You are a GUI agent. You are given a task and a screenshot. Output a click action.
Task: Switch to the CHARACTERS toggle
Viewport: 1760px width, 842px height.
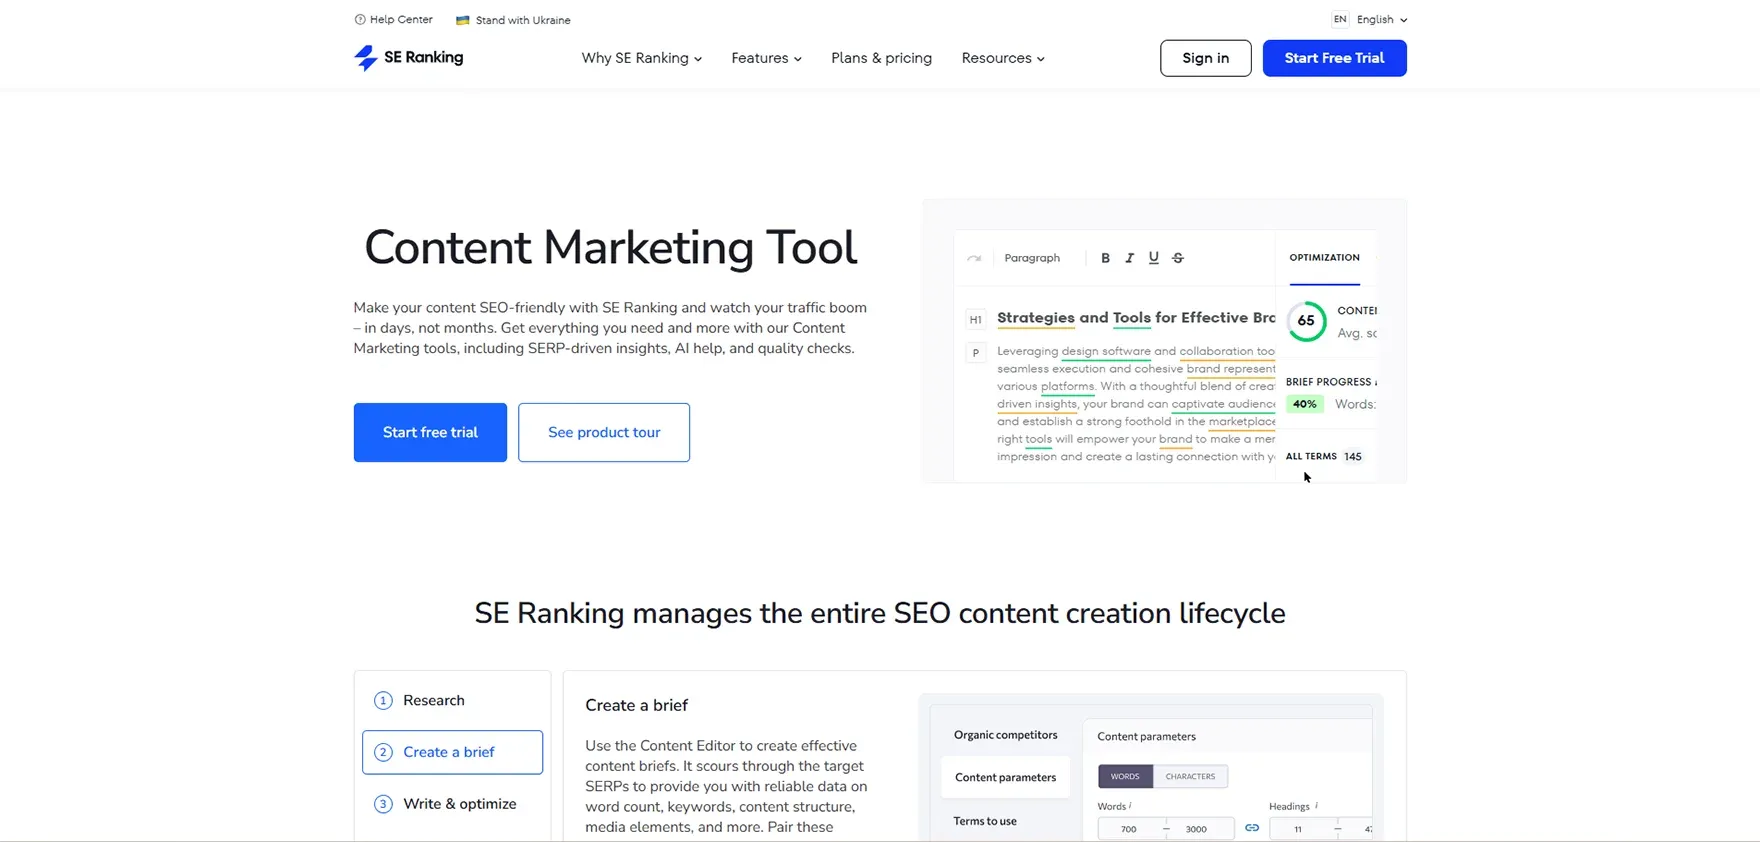[1190, 776]
